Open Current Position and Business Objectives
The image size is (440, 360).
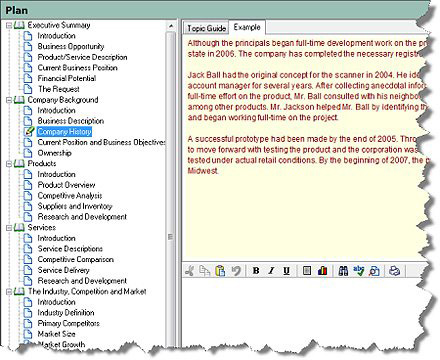[x=101, y=142]
